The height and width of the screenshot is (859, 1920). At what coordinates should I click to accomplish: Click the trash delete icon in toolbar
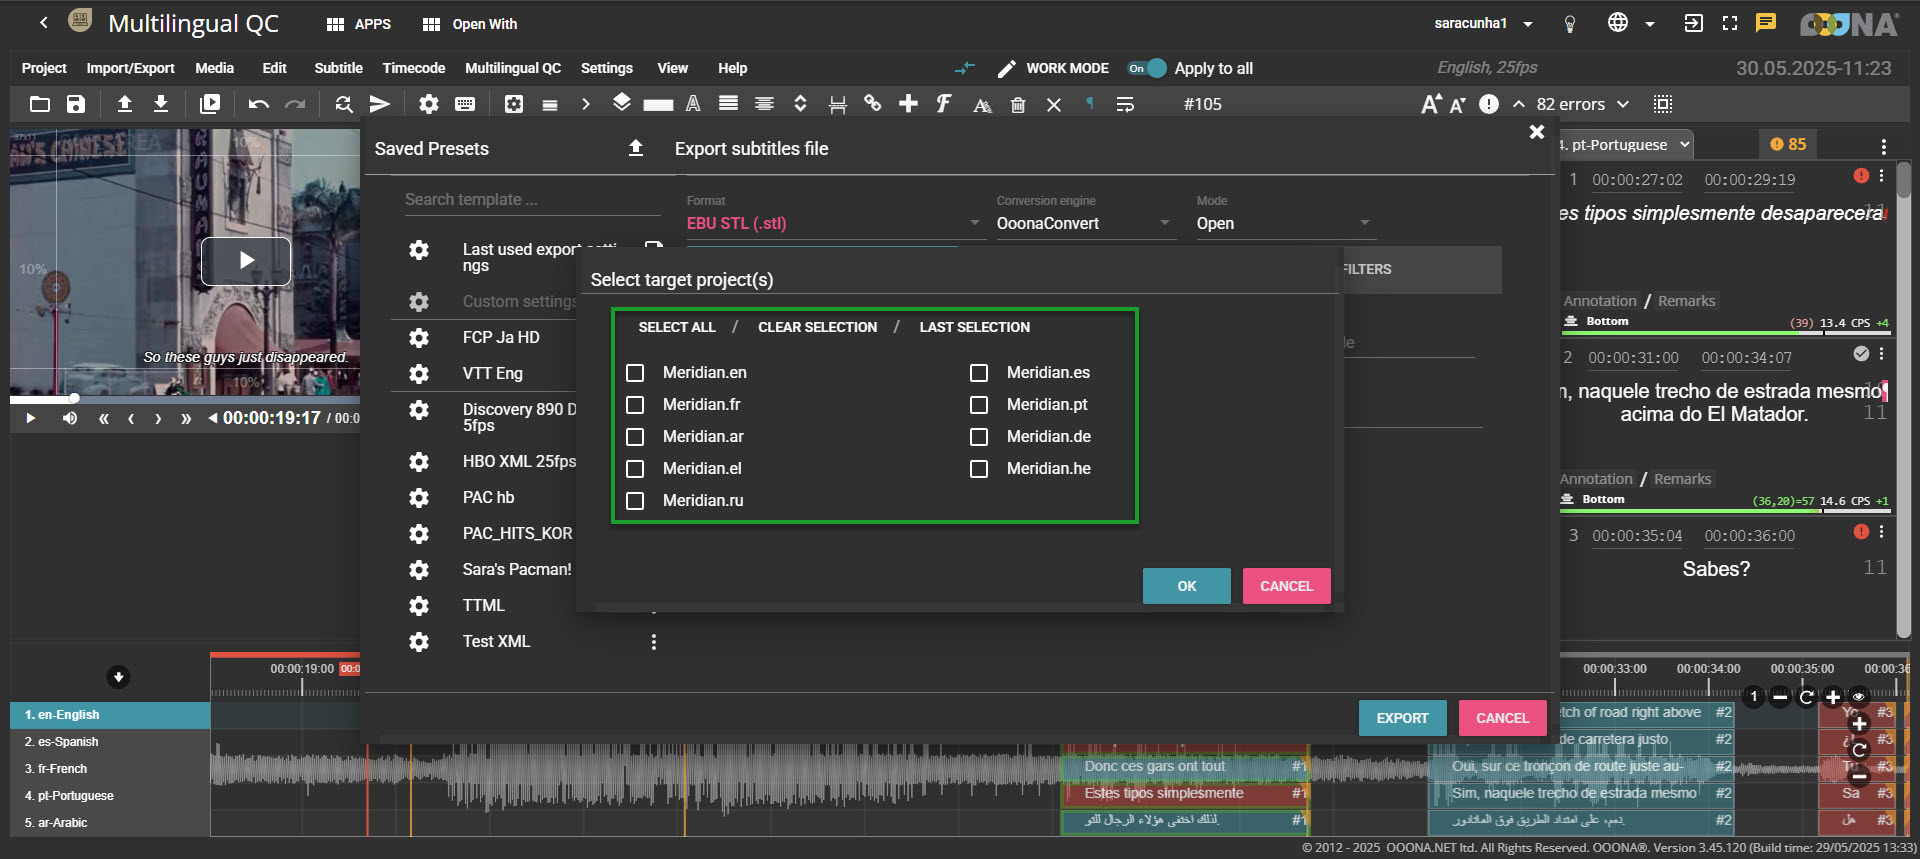[1018, 105]
